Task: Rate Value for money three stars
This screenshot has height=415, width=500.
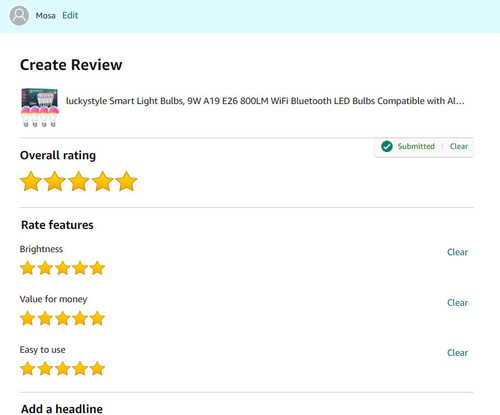Action: [x=63, y=318]
